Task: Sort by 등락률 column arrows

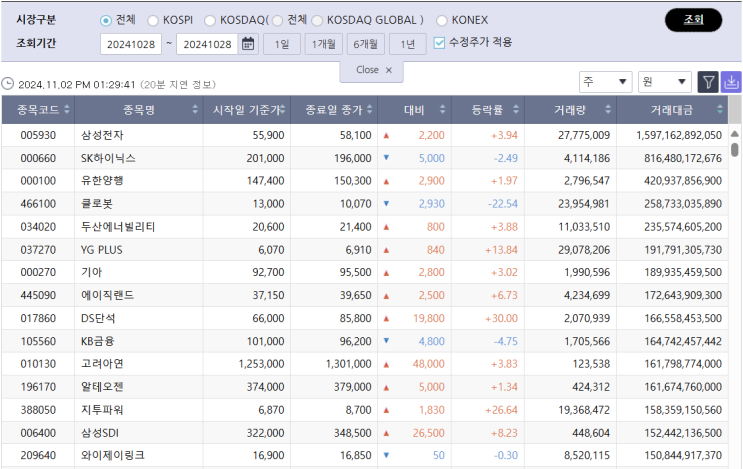Action: coord(516,110)
